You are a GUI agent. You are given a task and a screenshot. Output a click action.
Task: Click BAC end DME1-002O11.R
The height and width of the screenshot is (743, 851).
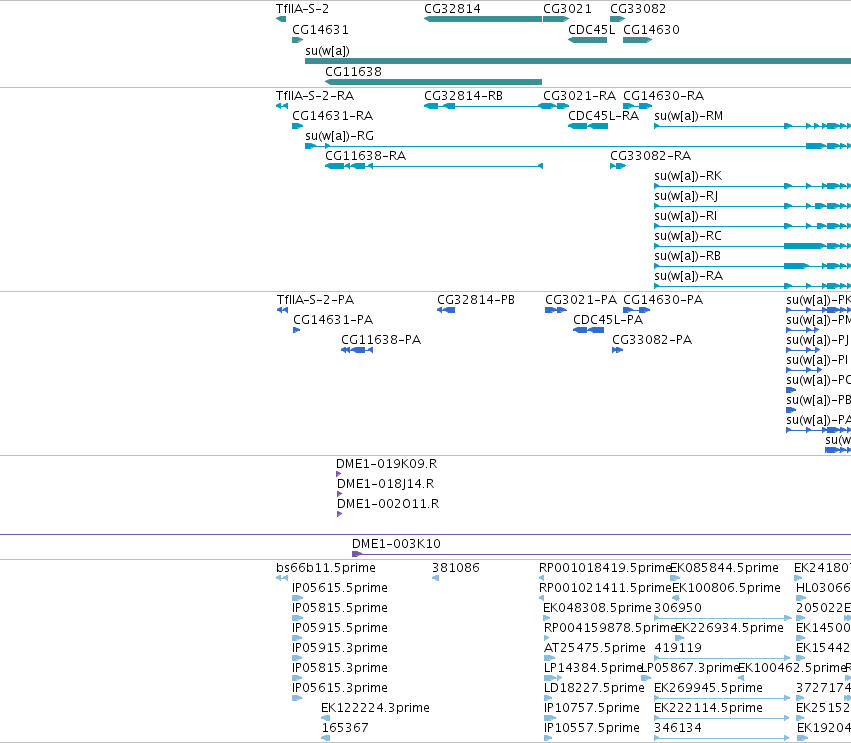(388, 504)
